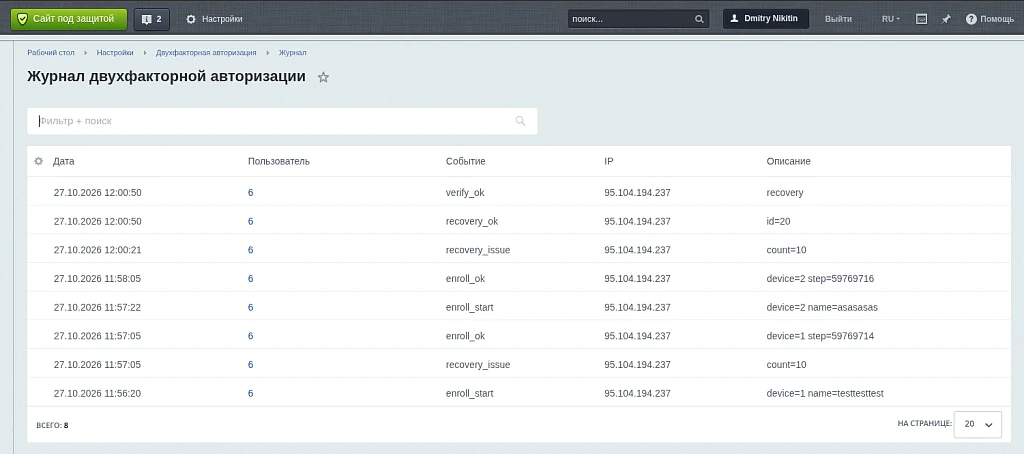Click the date 27.10.2026 11:58:05
The image size is (1024, 454).
tap(98, 279)
